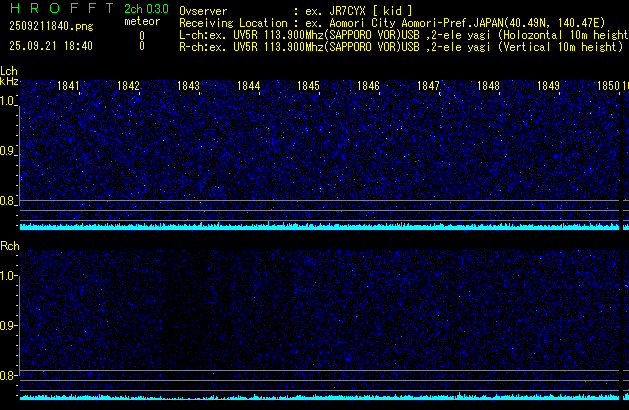The width and height of the screenshot is (629, 410).
Task: Click the 1.0 kHz label on Rch
Action: [8, 275]
